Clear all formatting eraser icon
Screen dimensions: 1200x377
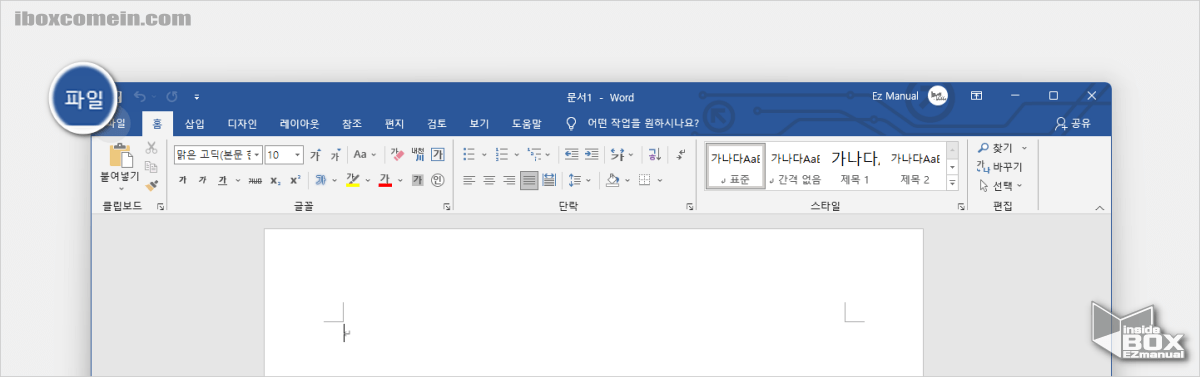[396, 155]
